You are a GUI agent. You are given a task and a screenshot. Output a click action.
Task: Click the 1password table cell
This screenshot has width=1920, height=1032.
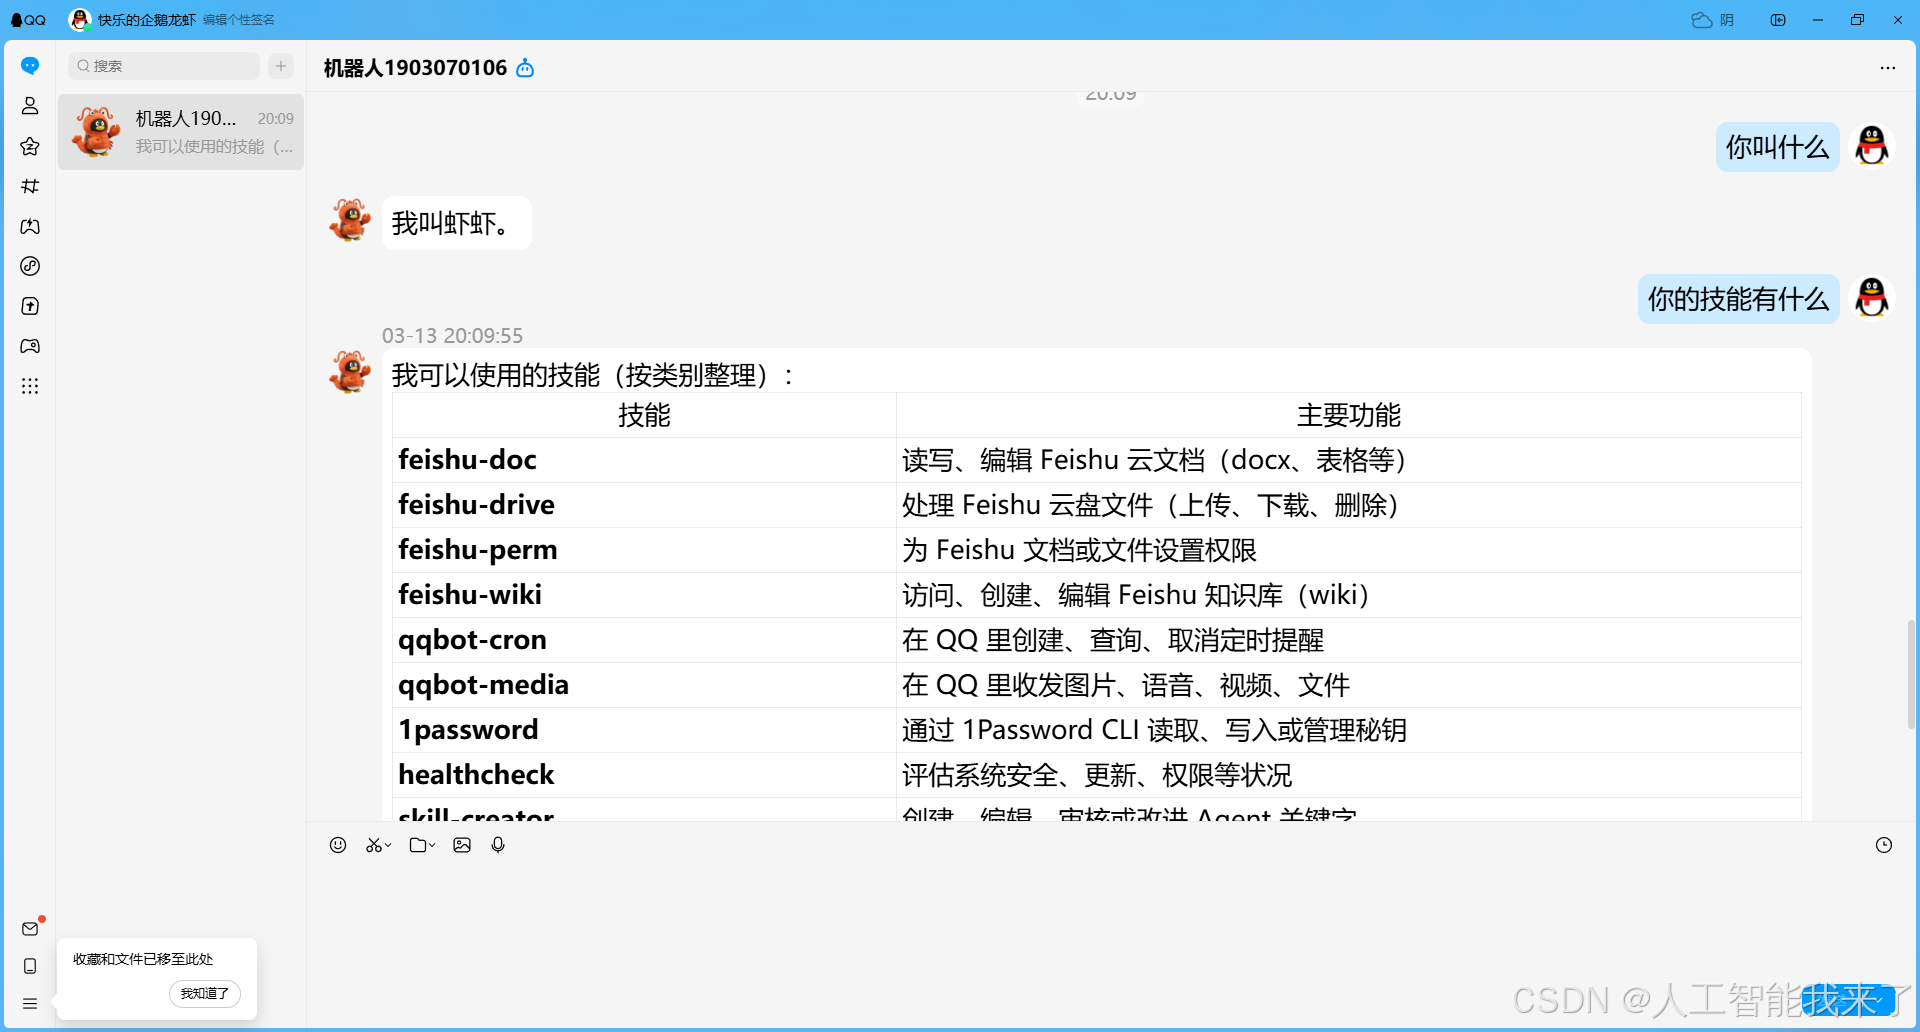coord(644,730)
